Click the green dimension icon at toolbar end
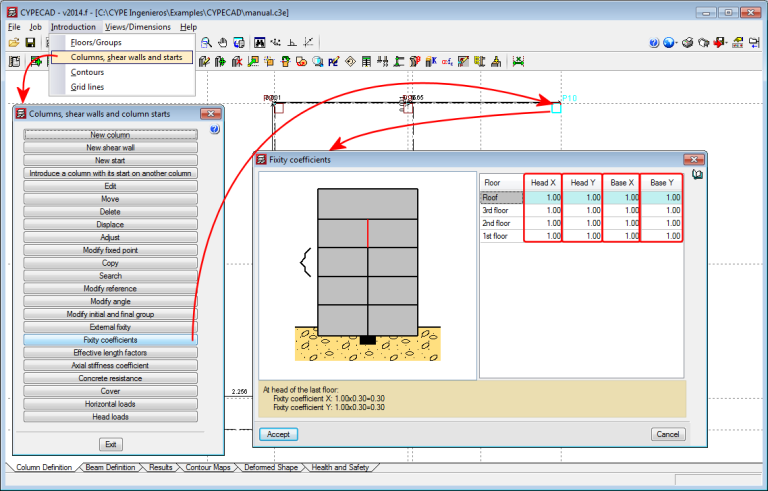768x491 pixels. pos(518,61)
